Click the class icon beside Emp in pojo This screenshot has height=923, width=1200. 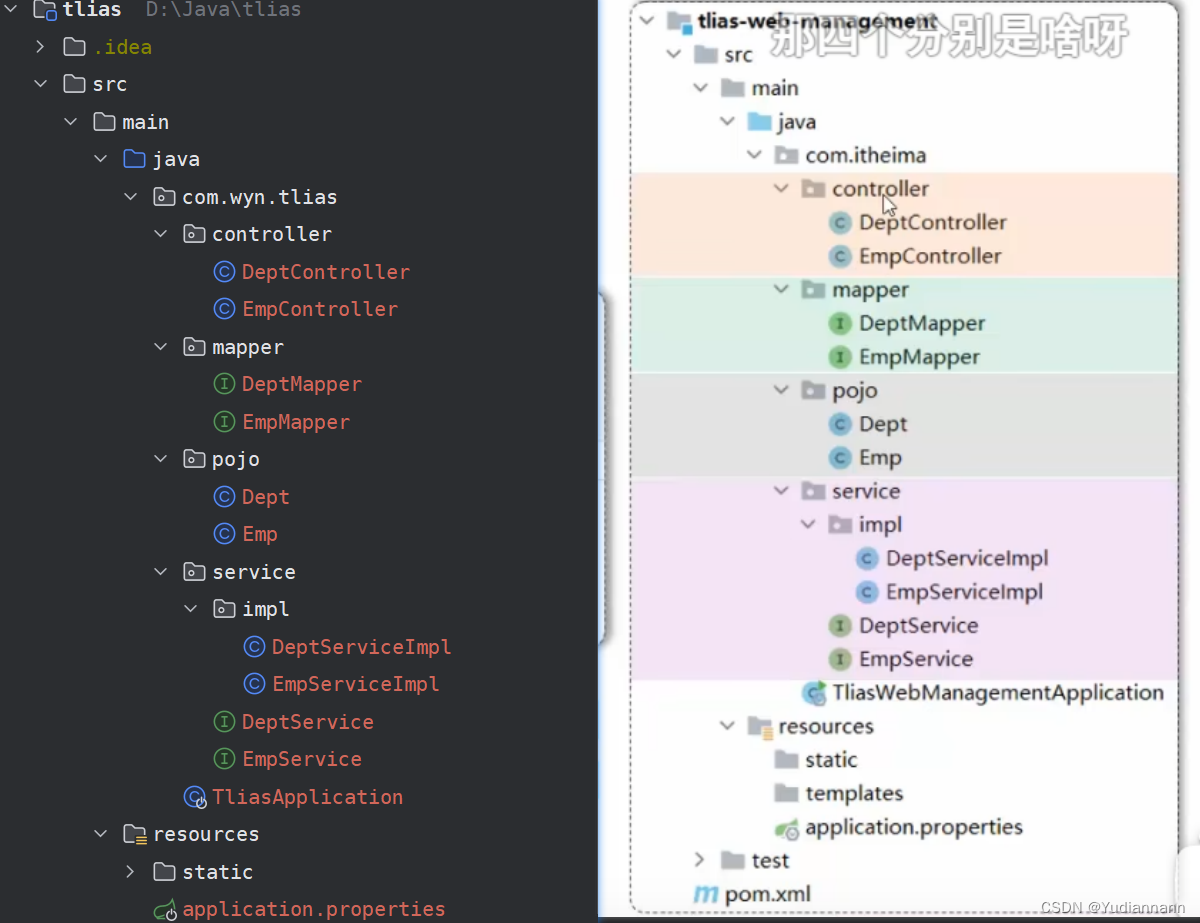[x=224, y=533]
